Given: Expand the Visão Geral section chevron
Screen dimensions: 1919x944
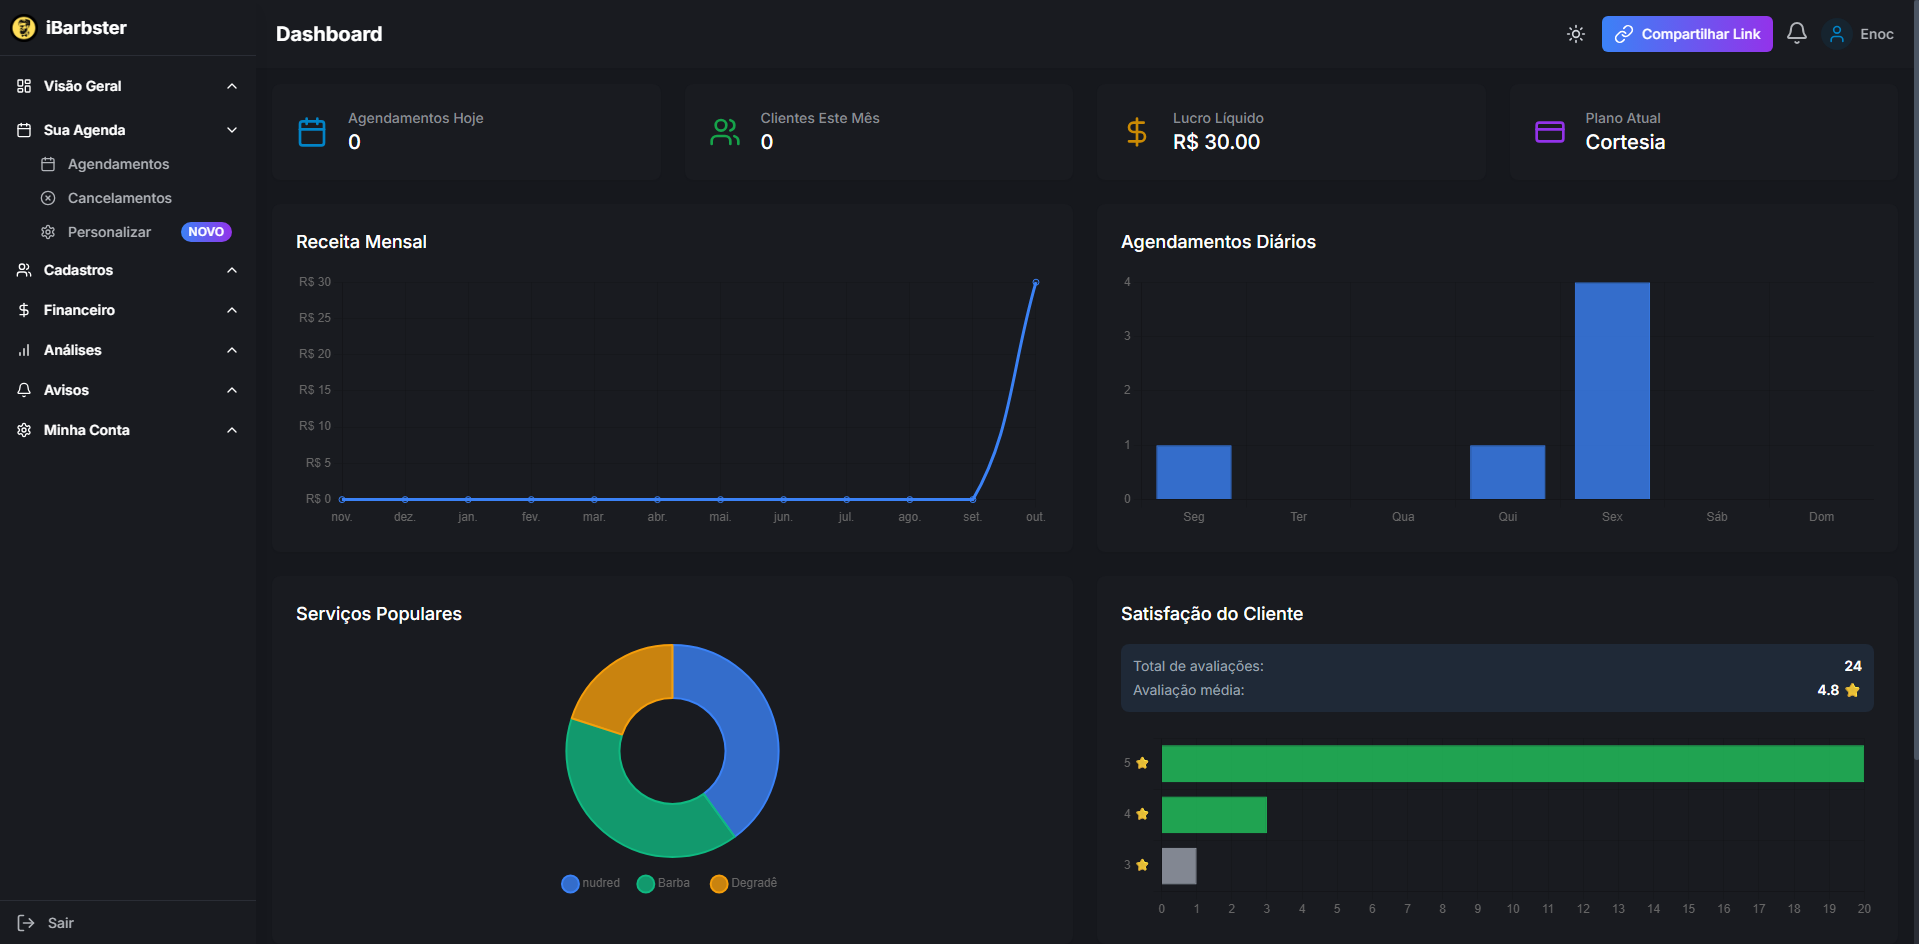Looking at the screenshot, I should [232, 86].
